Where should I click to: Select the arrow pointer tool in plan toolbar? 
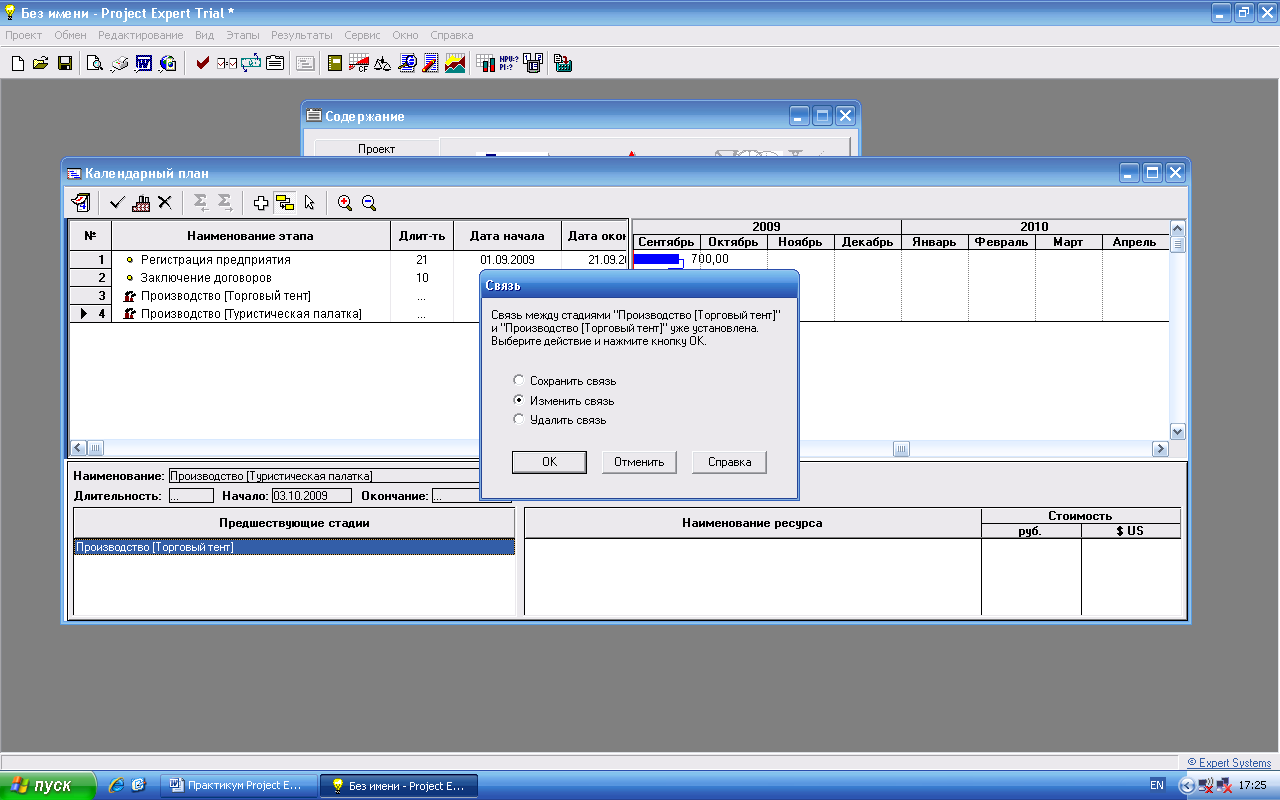click(x=309, y=202)
